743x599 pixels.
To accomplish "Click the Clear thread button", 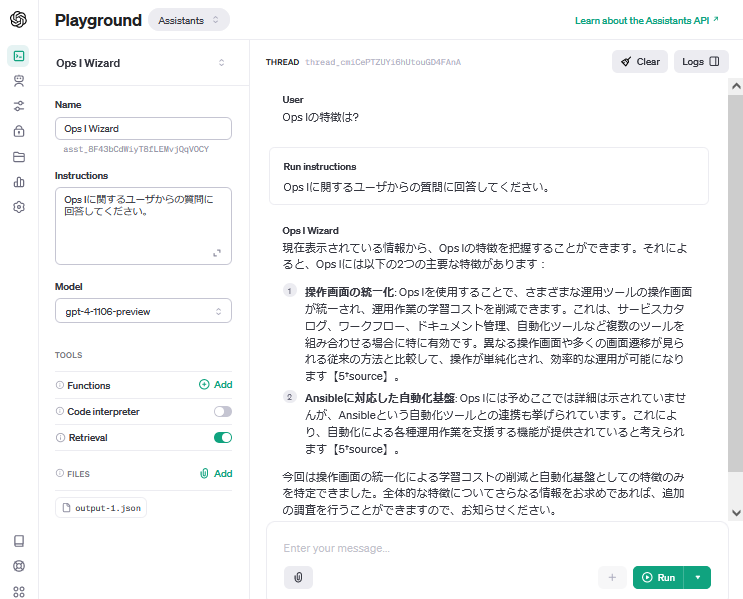I will click(x=640, y=62).
